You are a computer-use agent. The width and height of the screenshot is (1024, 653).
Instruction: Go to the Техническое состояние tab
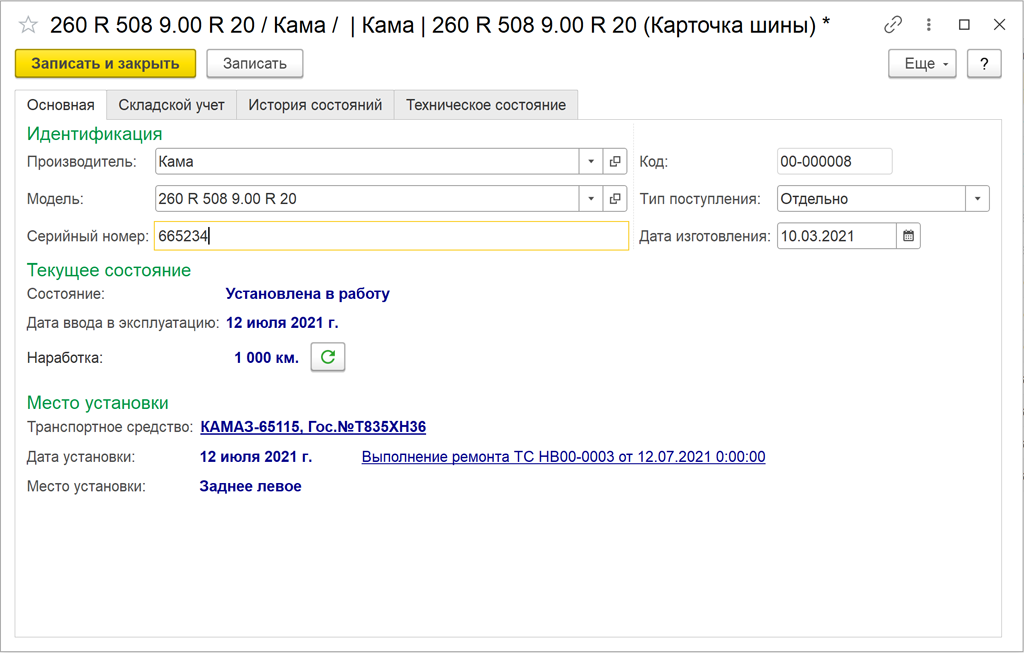[485, 105]
